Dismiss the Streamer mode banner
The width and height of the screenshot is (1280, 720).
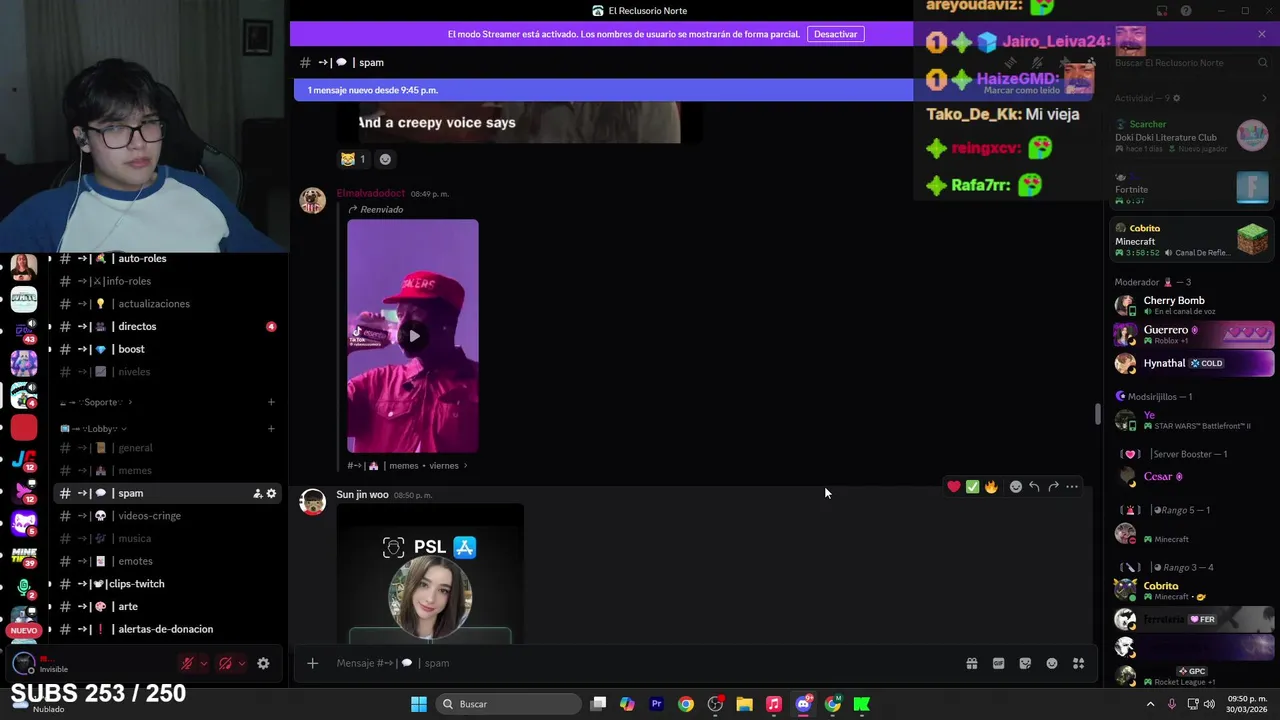[1262, 34]
